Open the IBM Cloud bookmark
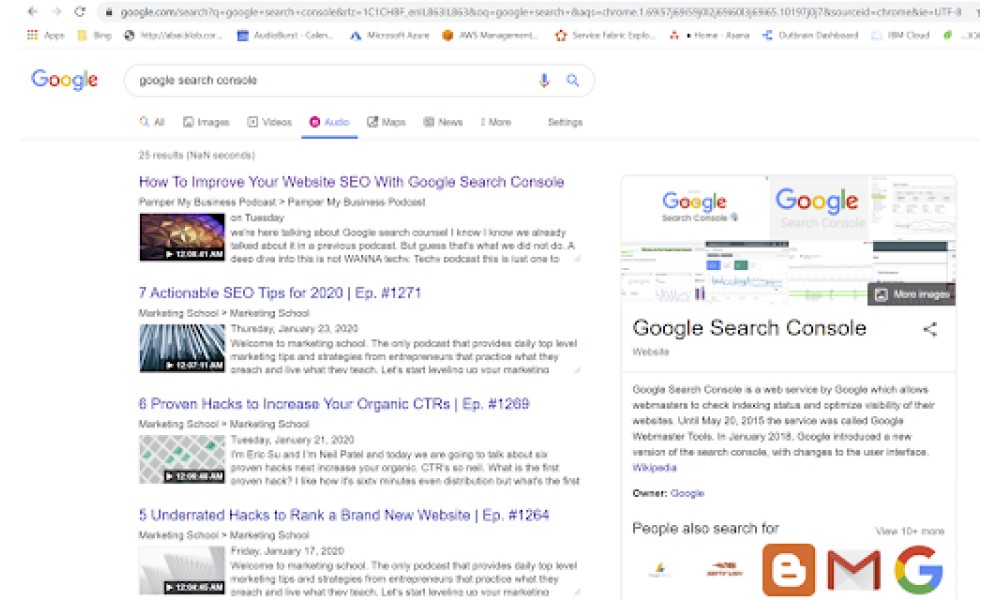The height and width of the screenshot is (600, 1000). [901, 36]
